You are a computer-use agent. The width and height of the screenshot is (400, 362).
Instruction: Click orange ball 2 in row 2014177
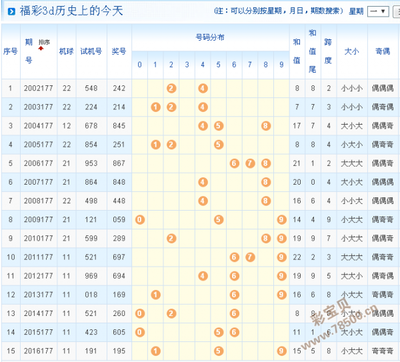click(171, 313)
